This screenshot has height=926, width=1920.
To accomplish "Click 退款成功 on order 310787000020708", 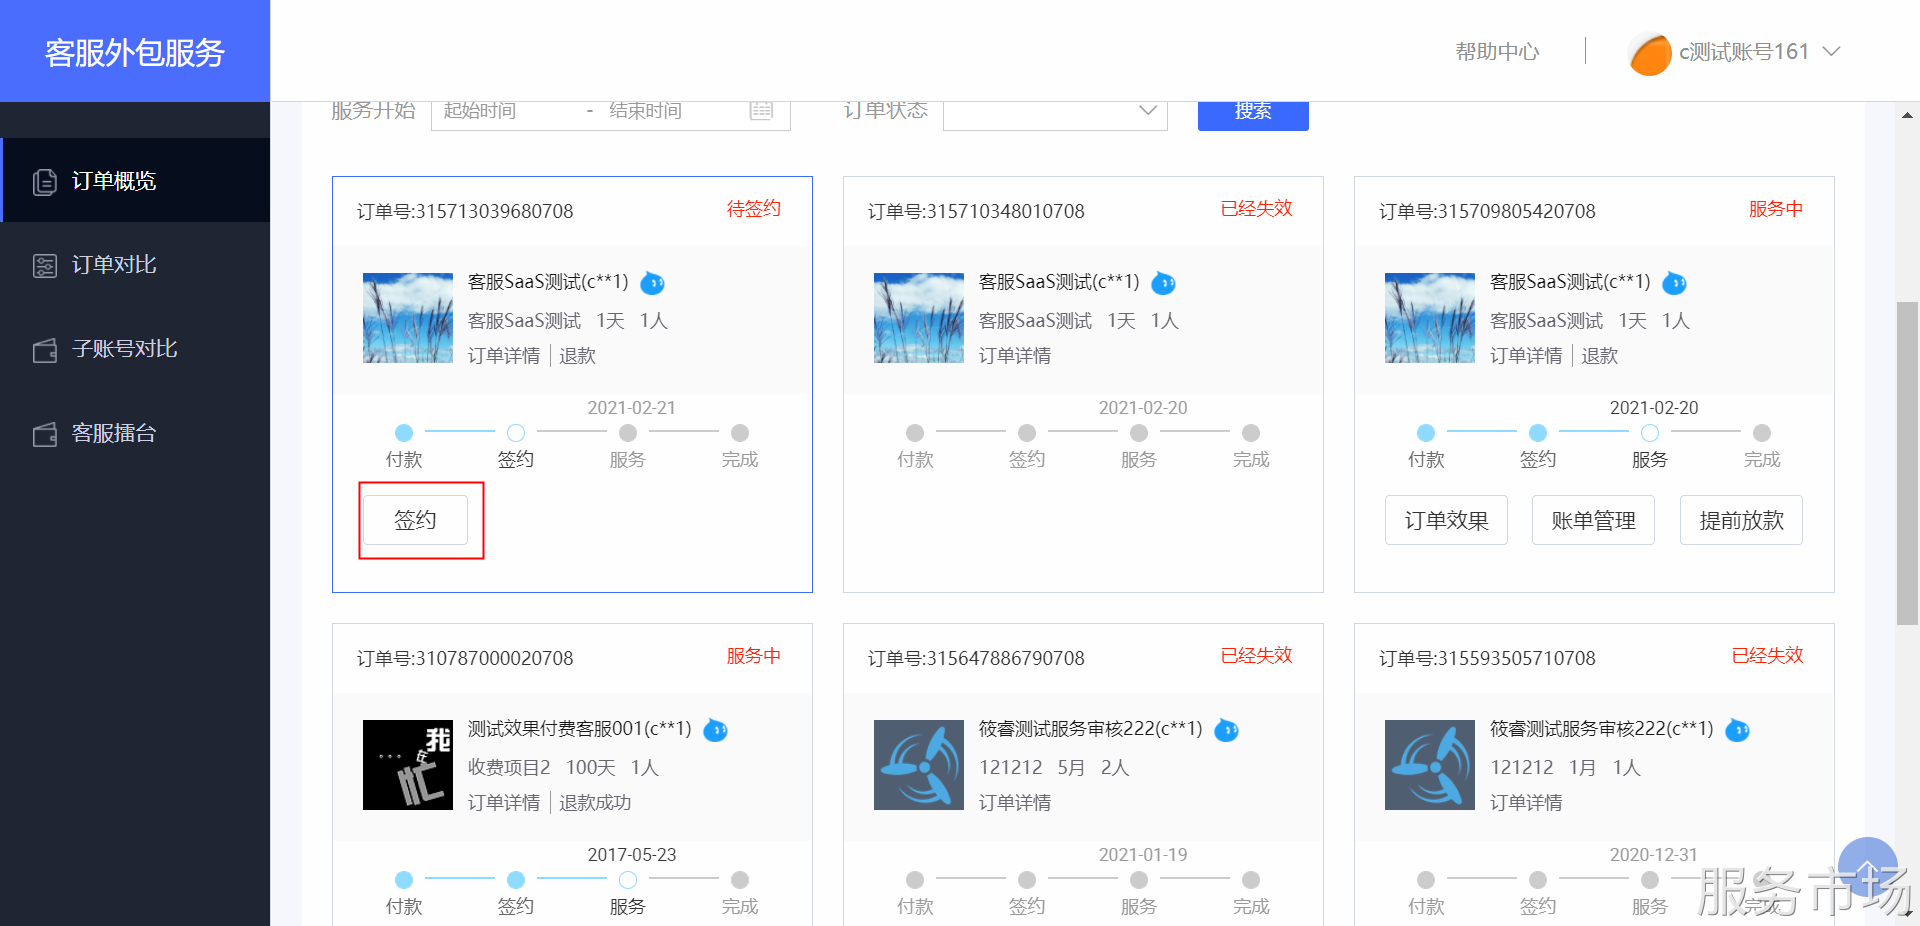I will pyautogui.click(x=595, y=803).
